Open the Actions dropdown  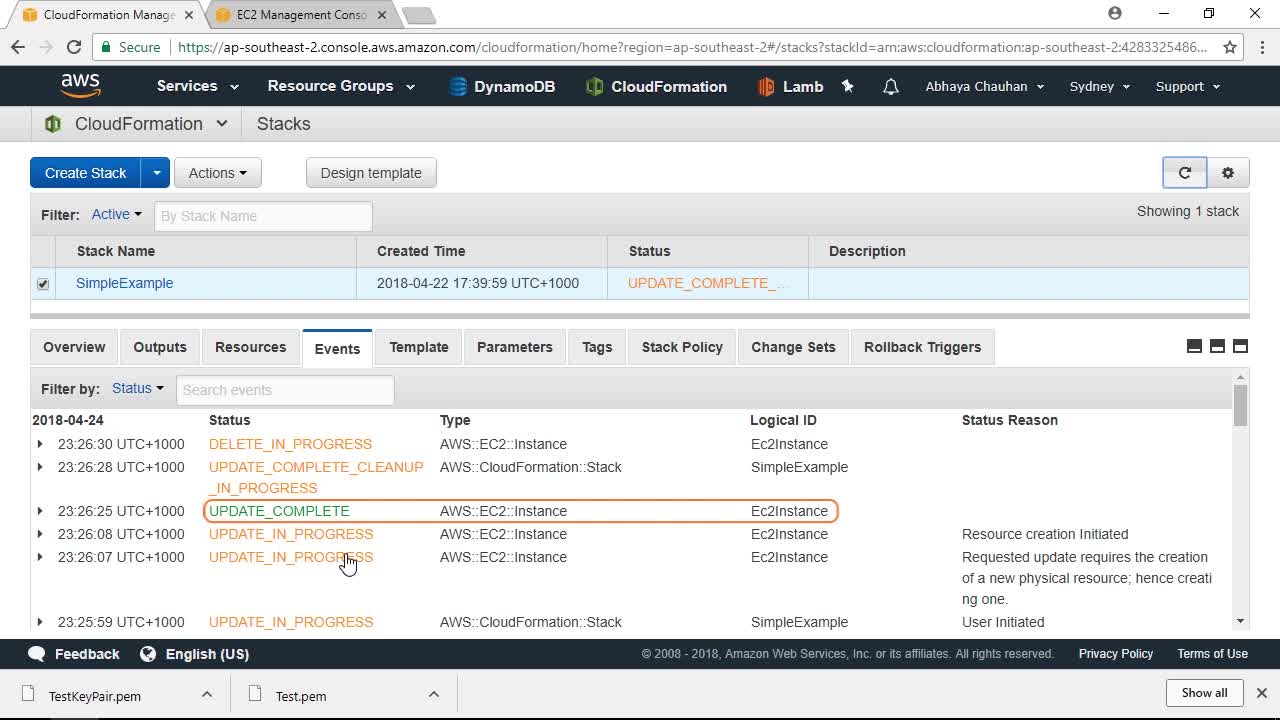pyautogui.click(x=218, y=173)
